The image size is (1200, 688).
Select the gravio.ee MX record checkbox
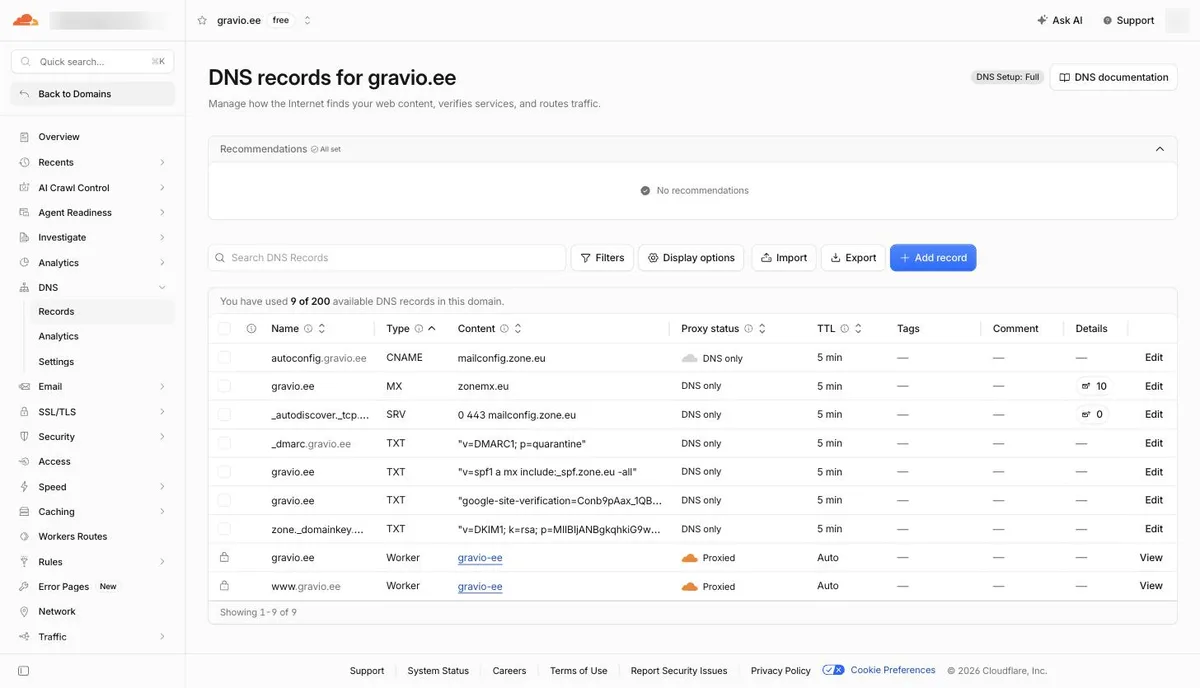(224, 386)
